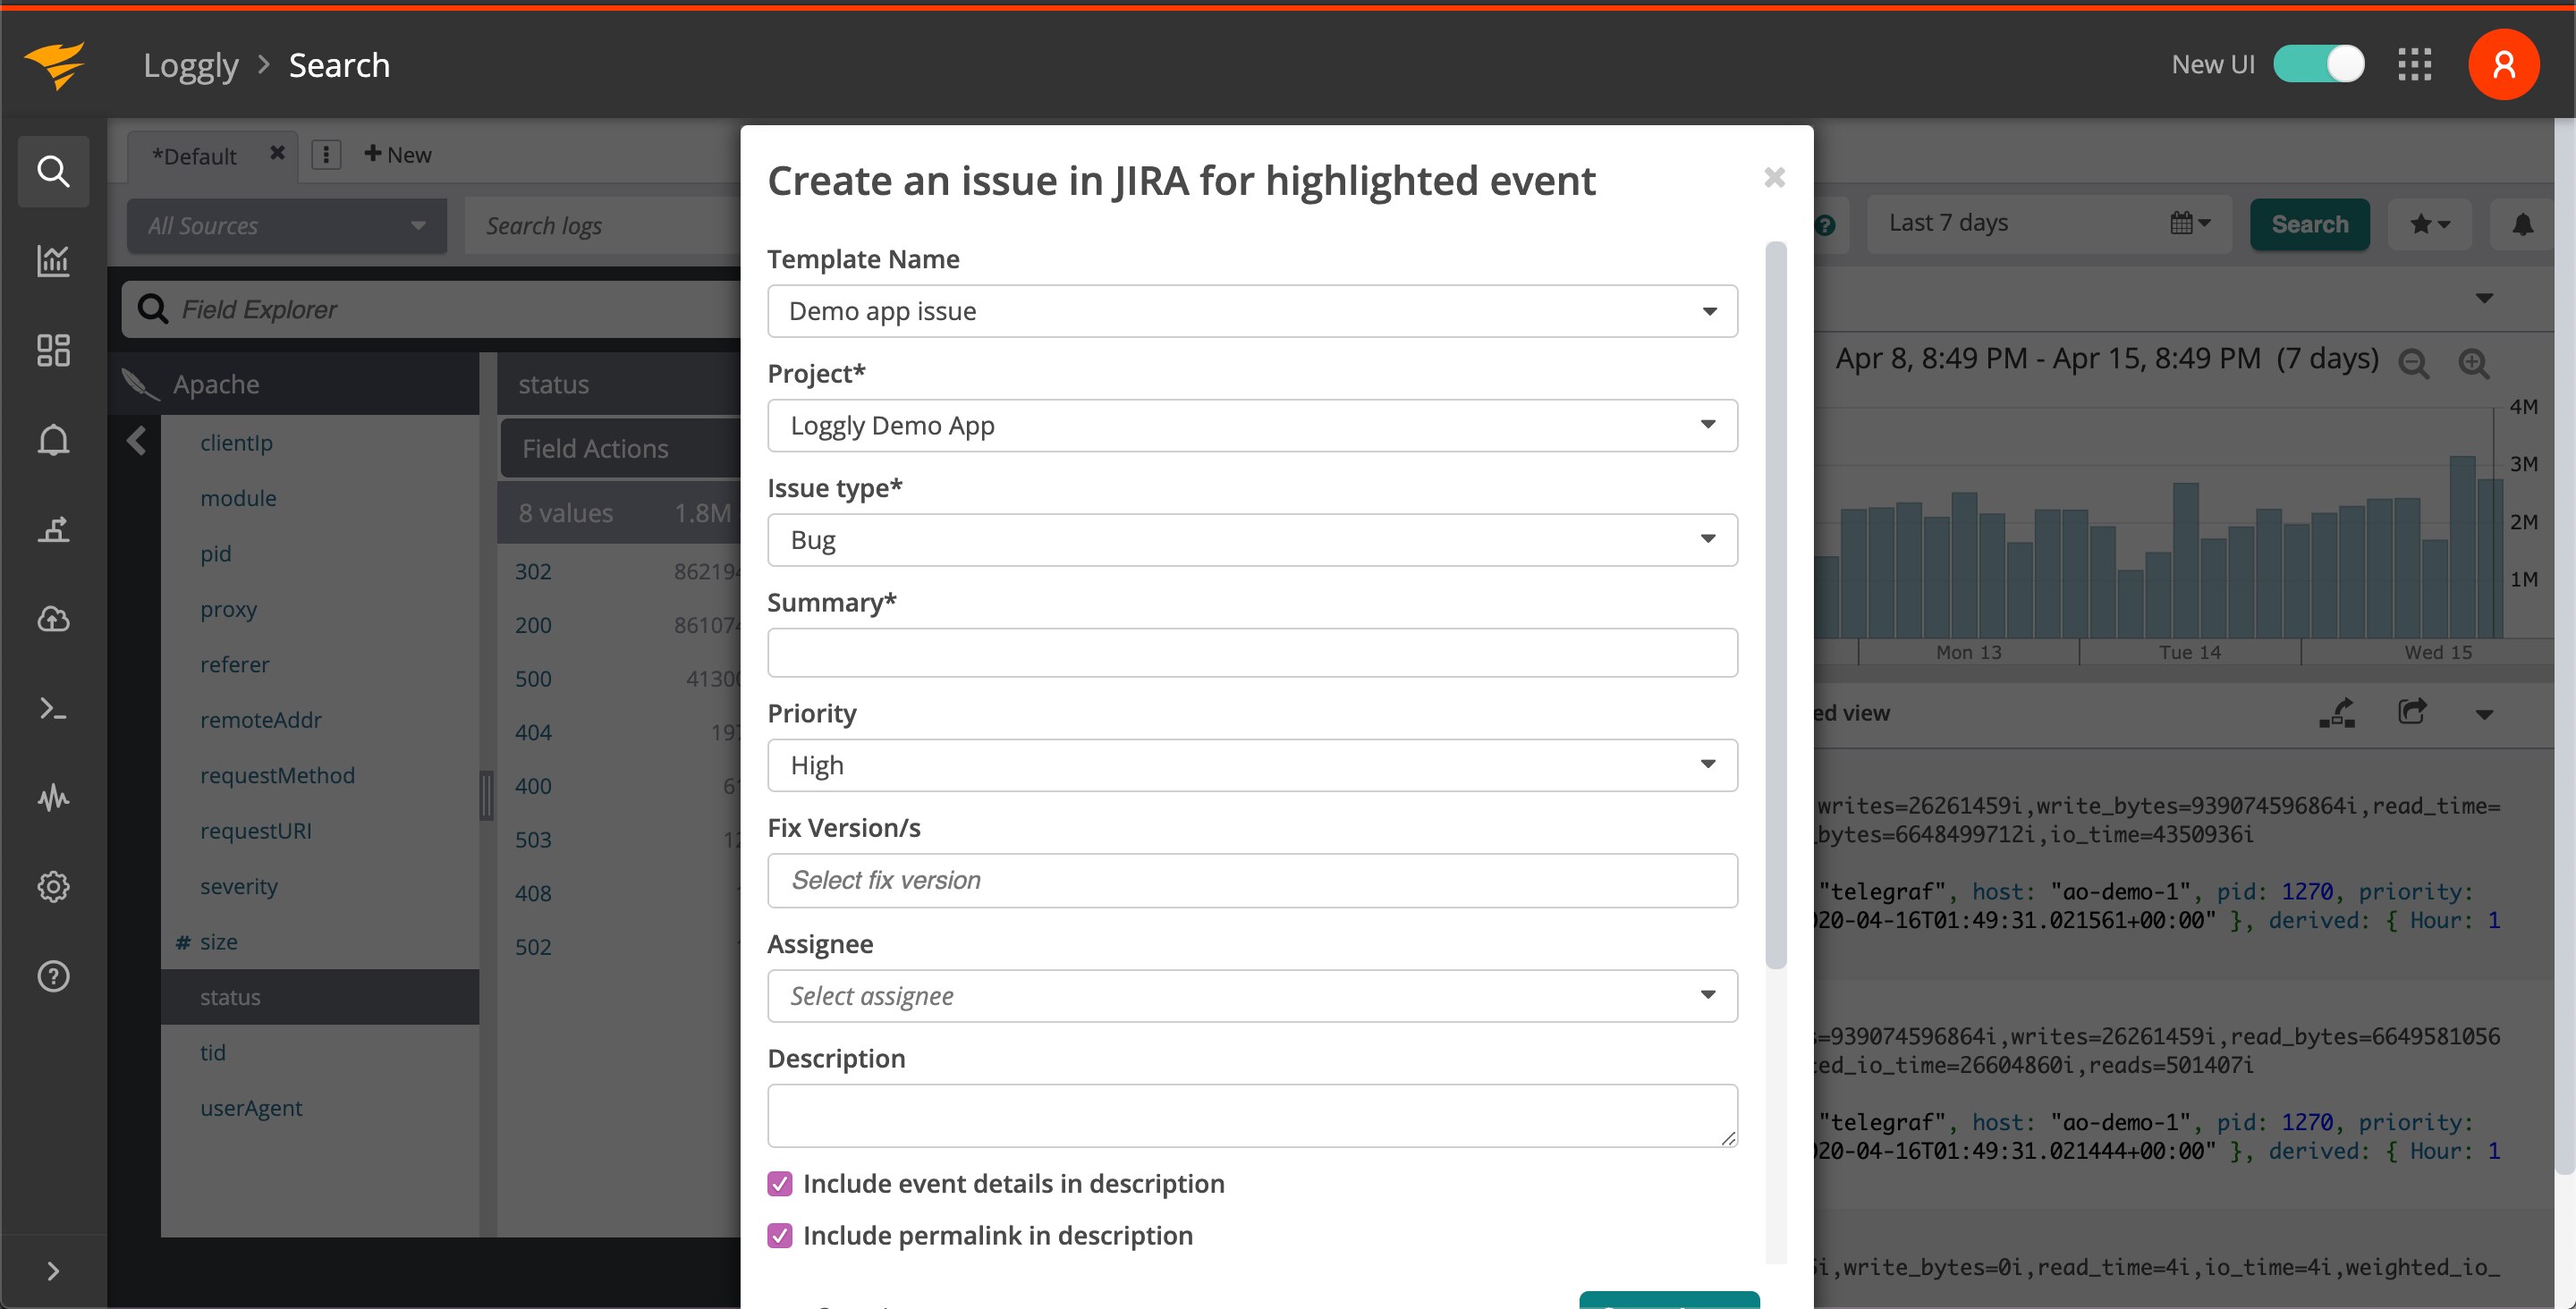The height and width of the screenshot is (1309, 2576).
Task: Open the Priority dropdown set to High
Action: pos(1251,765)
